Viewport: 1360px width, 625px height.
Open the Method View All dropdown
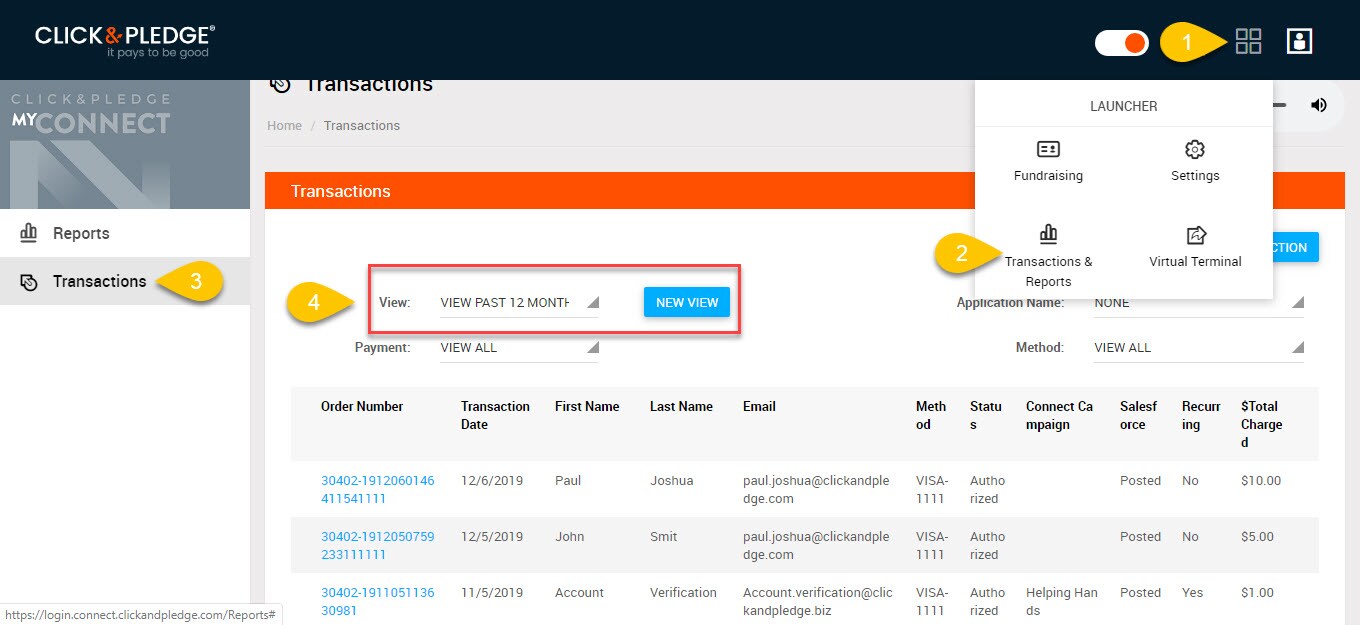point(1198,348)
